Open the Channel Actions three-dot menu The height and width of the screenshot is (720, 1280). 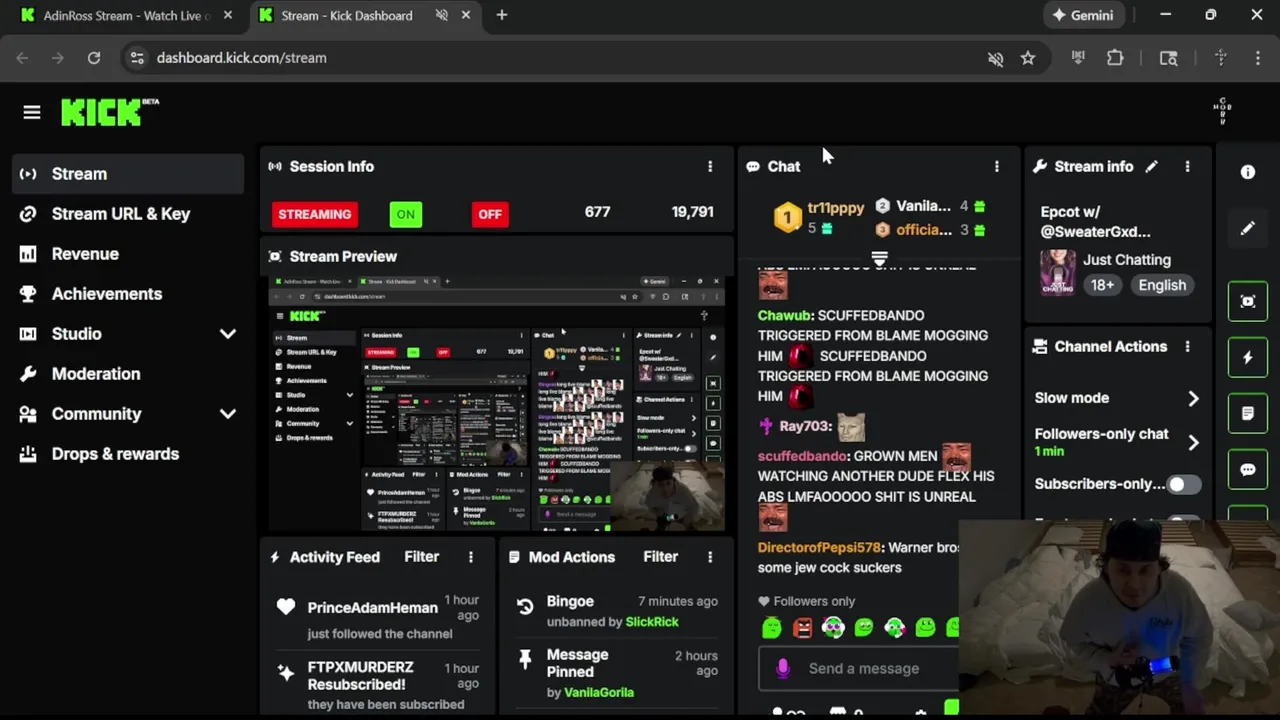(x=1187, y=346)
